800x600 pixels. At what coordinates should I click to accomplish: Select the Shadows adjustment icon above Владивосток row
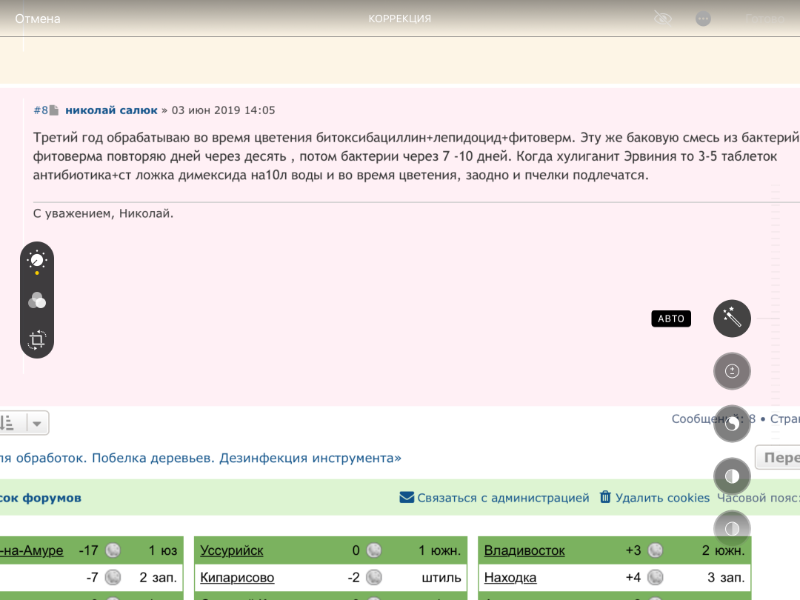pyautogui.click(x=732, y=528)
